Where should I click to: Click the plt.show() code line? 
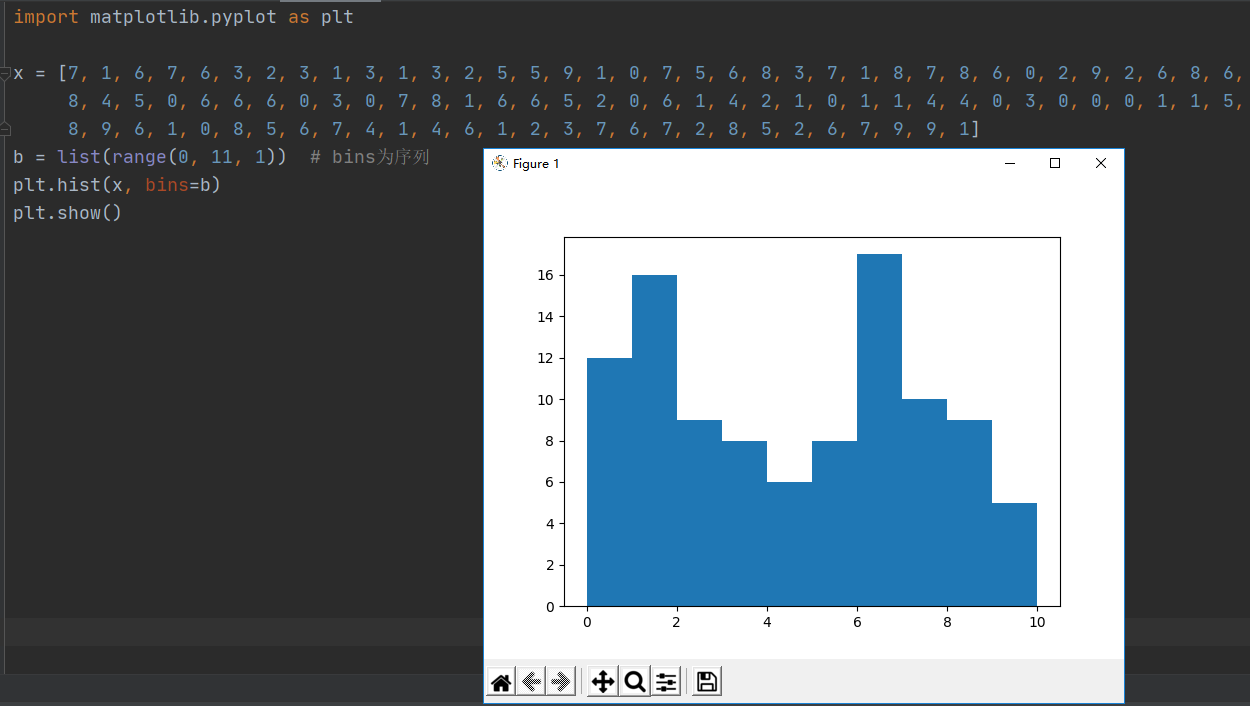(67, 213)
